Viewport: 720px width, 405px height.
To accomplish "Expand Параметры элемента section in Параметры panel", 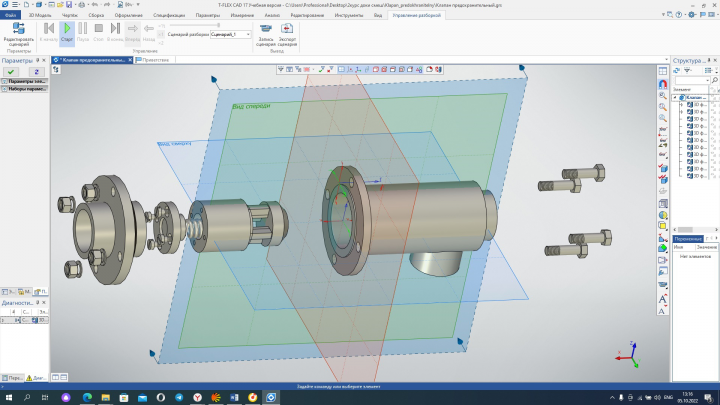I will pyautogui.click(x=24, y=81).
